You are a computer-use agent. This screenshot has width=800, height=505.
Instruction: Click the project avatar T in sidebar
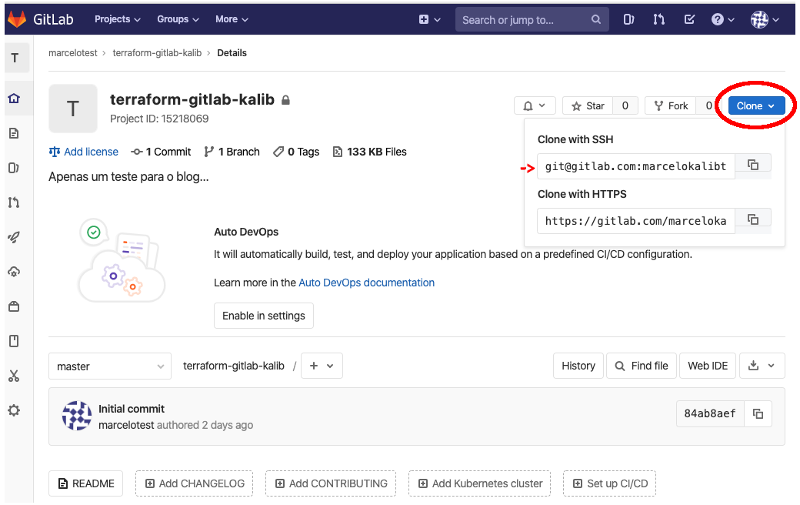tap(15, 58)
